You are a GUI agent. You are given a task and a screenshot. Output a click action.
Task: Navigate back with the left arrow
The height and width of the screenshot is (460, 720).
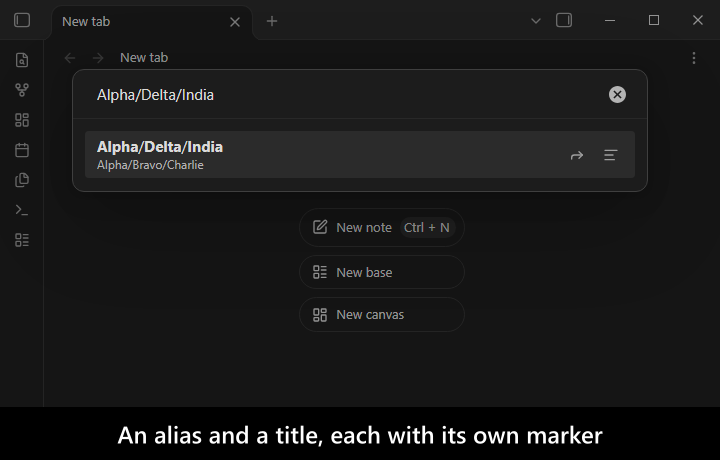tap(70, 58)
